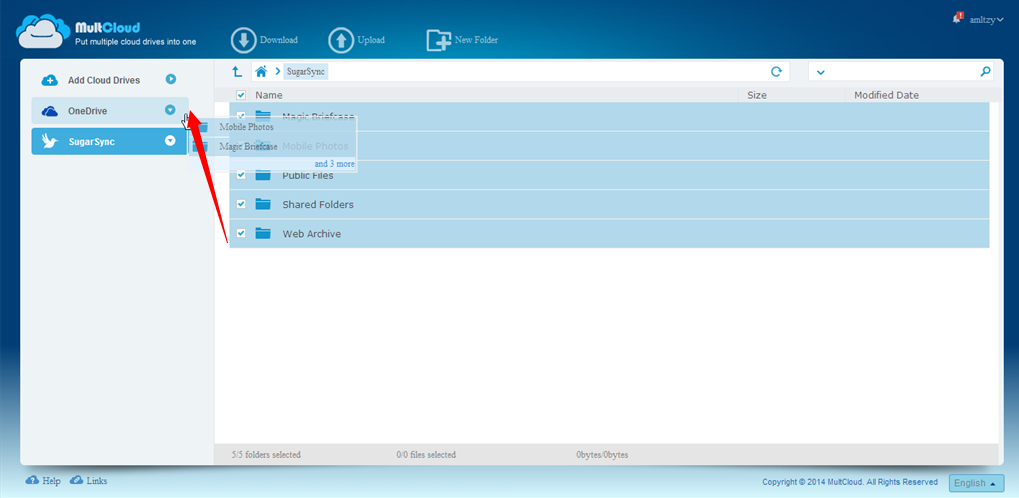Expand the OneDrive drive dropdown arrow
This screenshot has height=498, width=1019.
click(170, 111)
